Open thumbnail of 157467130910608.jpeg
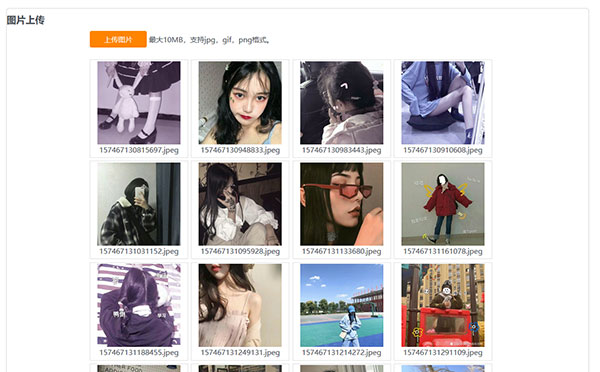Viewport: 600px width, 372px height. (x=443, y=103)
